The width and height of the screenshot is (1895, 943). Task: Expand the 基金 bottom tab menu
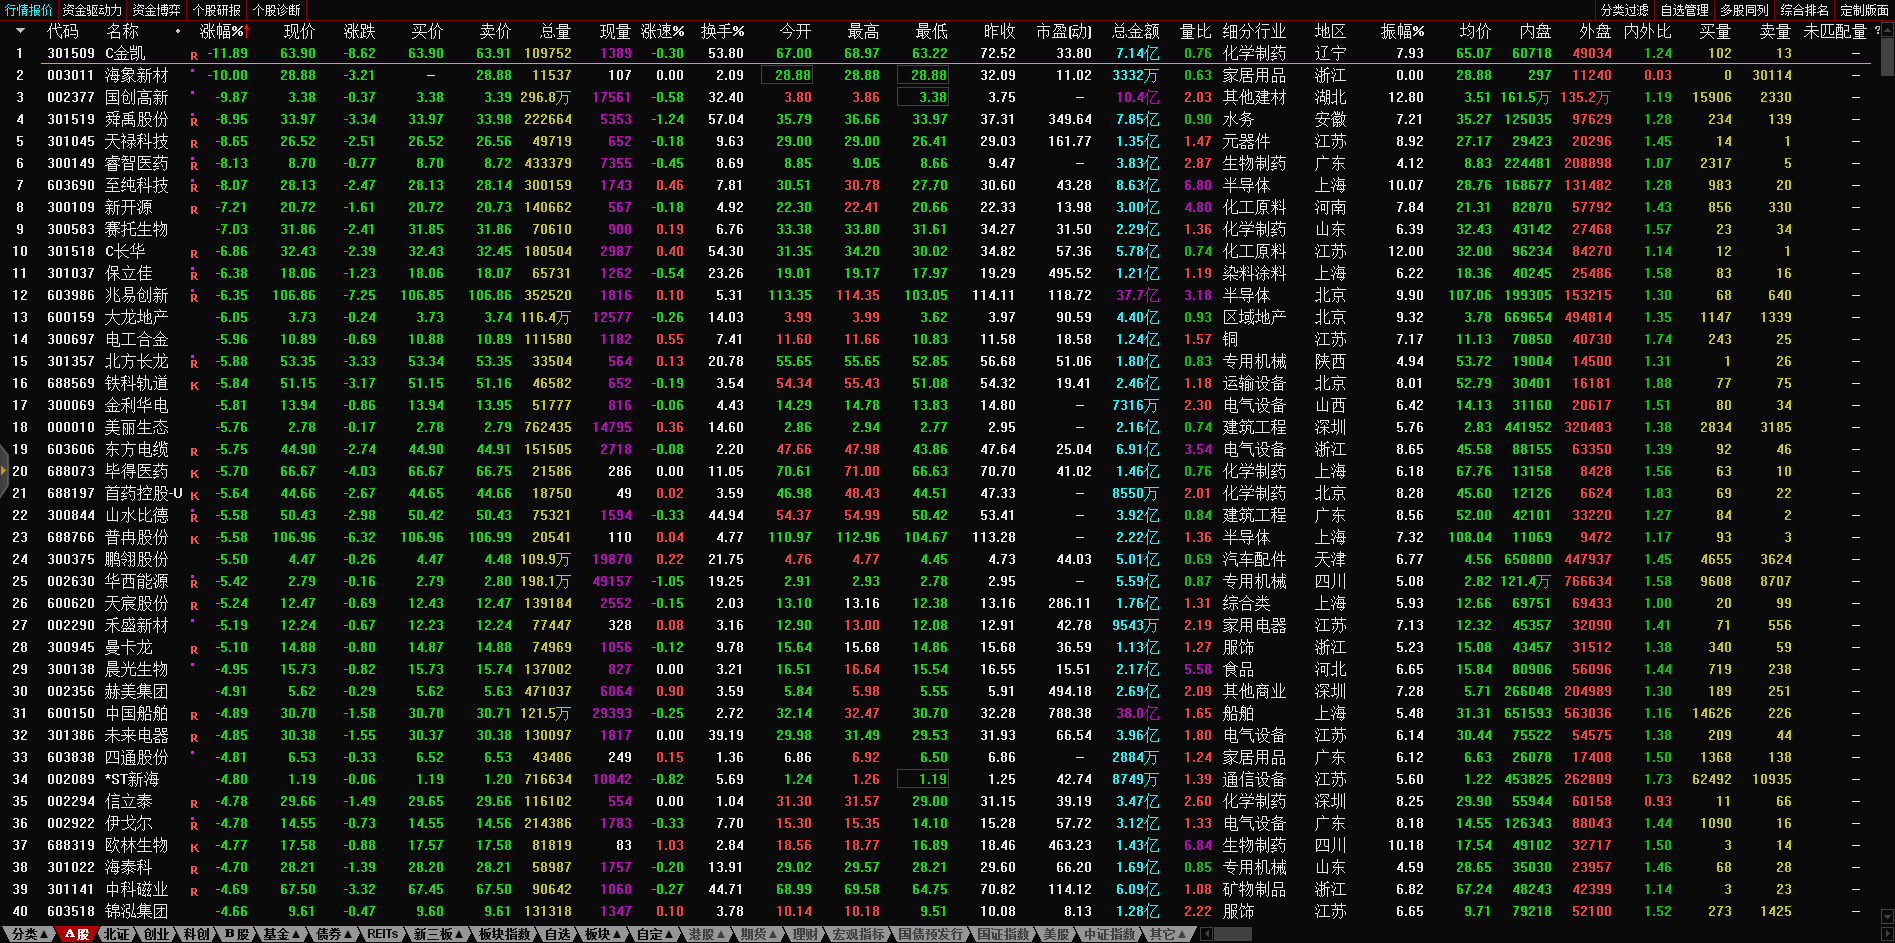[x=281, y=934]
